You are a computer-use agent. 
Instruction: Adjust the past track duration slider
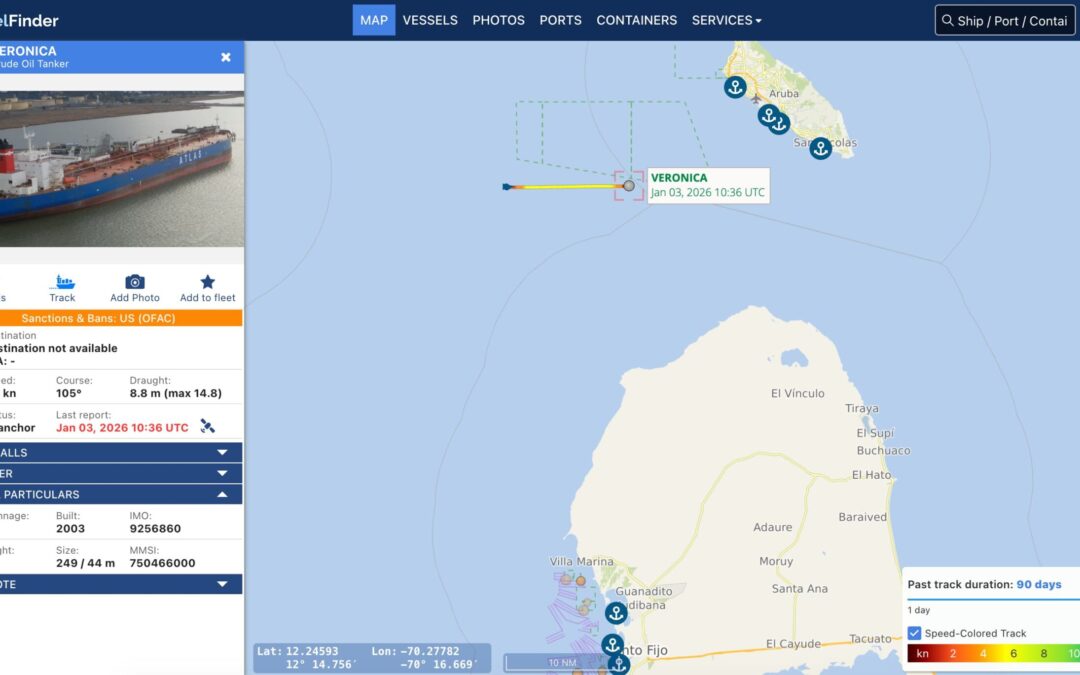tap(990, 600)
